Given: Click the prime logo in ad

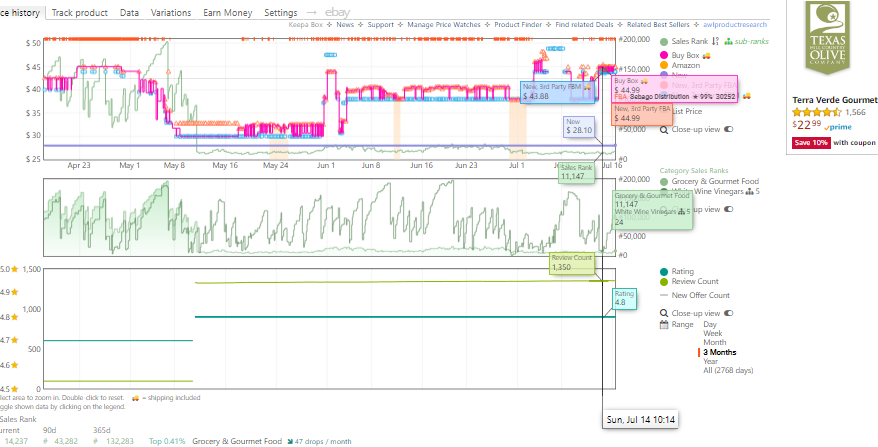Looking at the screenshot, I should pyautogui.click(x=837, y=127).
